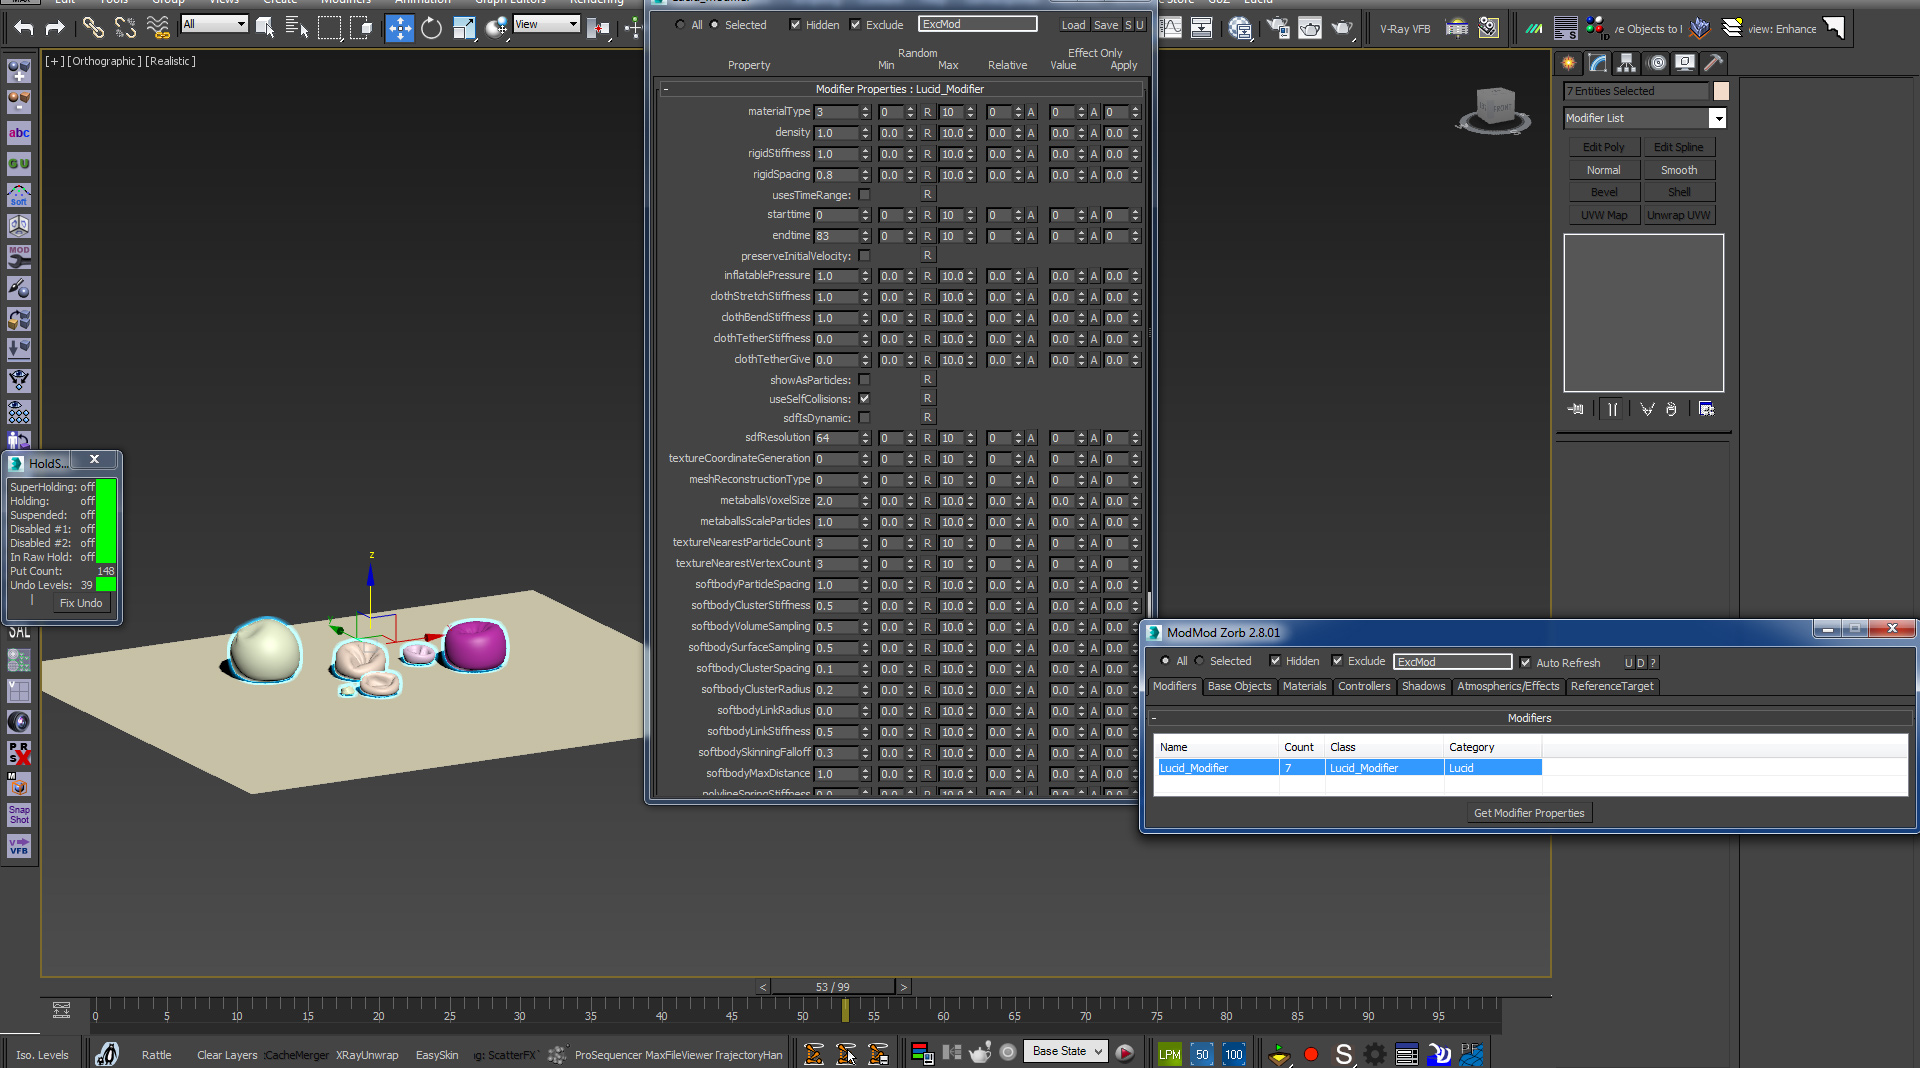Click the object color swatch
This screenshot has width=1920, height=1068.
[x=1721, y=91]
